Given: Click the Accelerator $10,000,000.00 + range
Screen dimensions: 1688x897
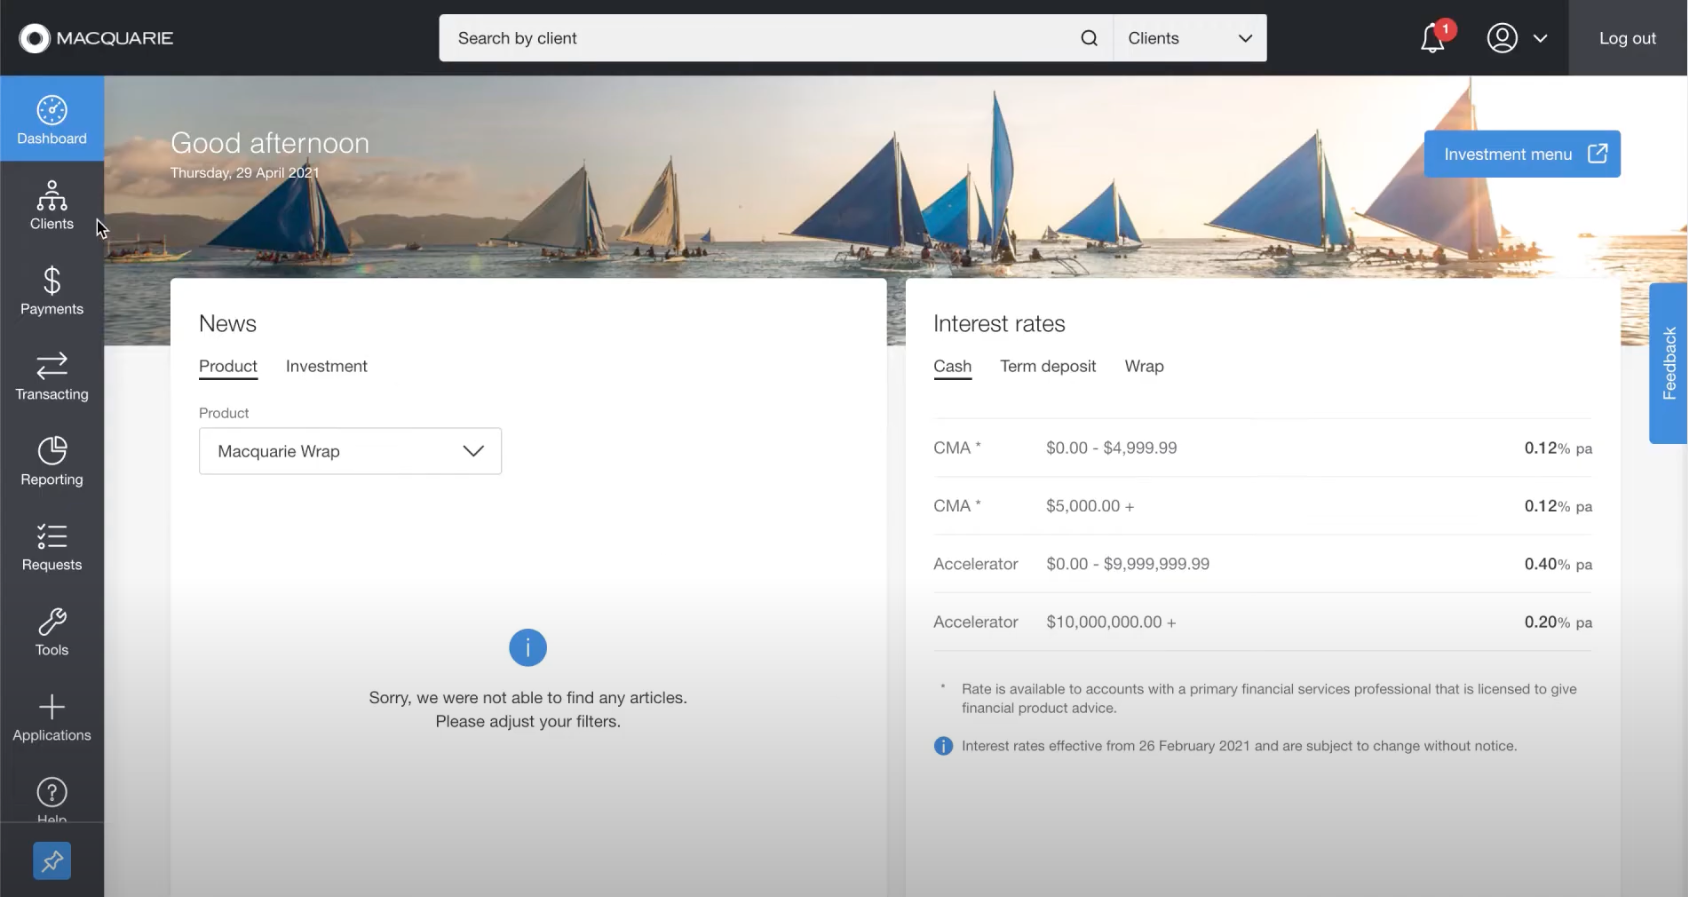Looking at the screenshot, I should [1111, 622].
